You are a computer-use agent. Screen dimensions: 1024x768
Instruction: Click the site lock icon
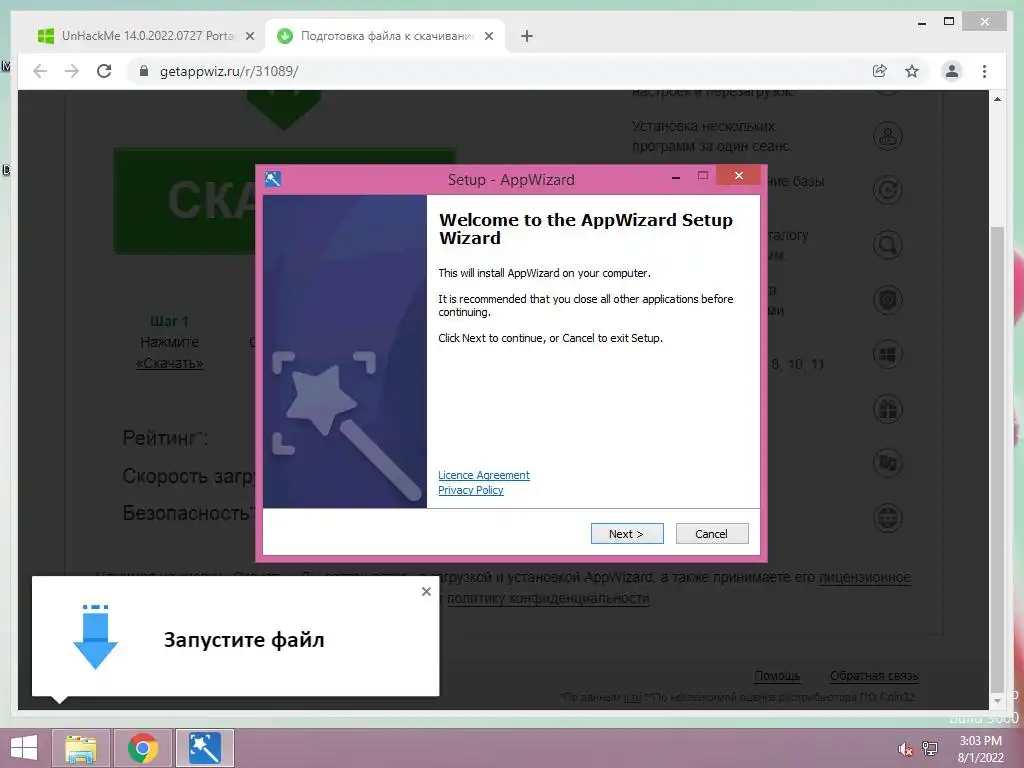pyautogui.click(x=144, y=71)
